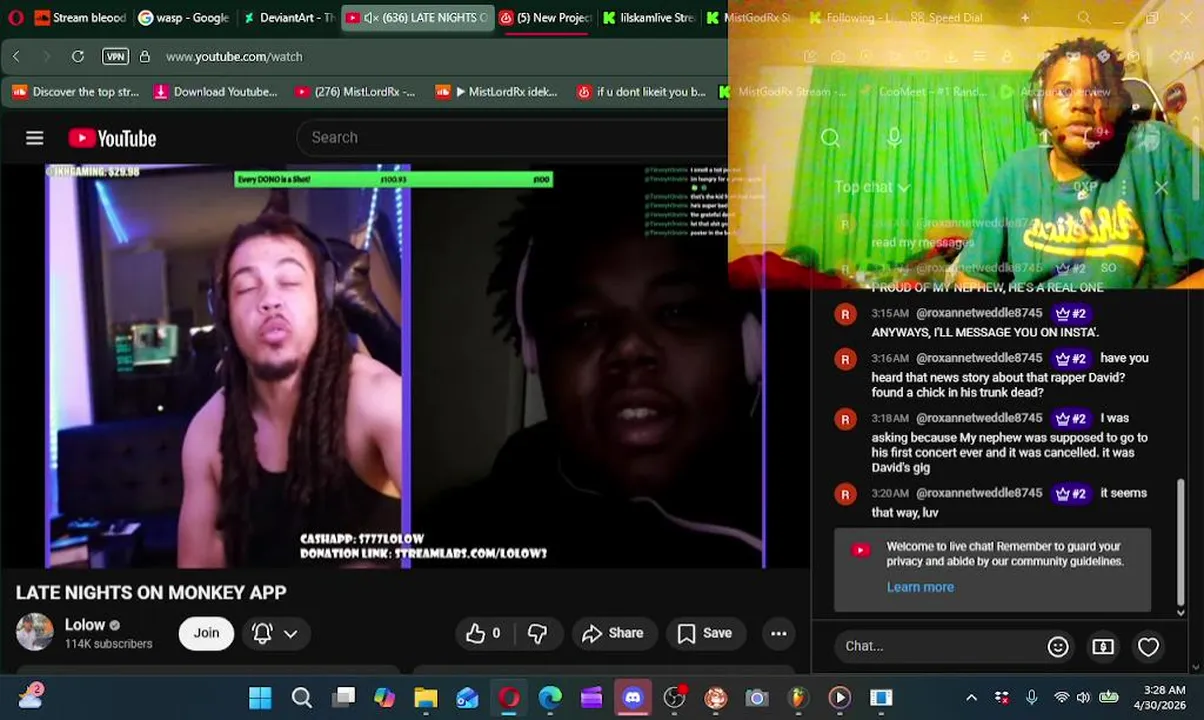Open the '(276) MistLordRx' bookmark

click(355, 91)
